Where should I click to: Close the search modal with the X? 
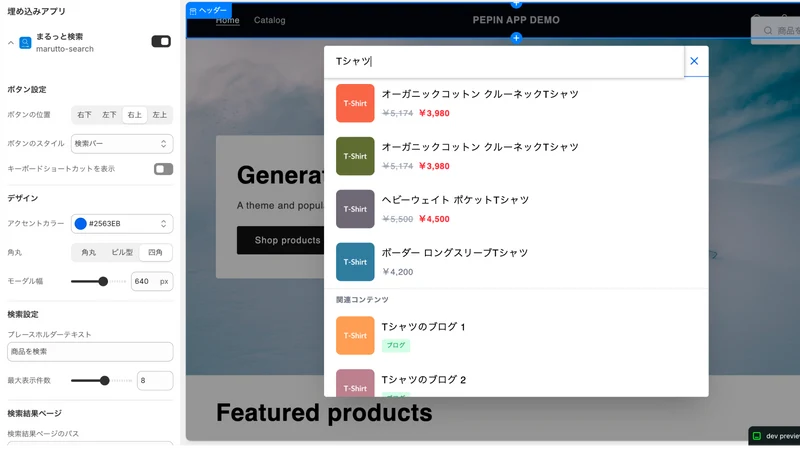pos(694,61)
